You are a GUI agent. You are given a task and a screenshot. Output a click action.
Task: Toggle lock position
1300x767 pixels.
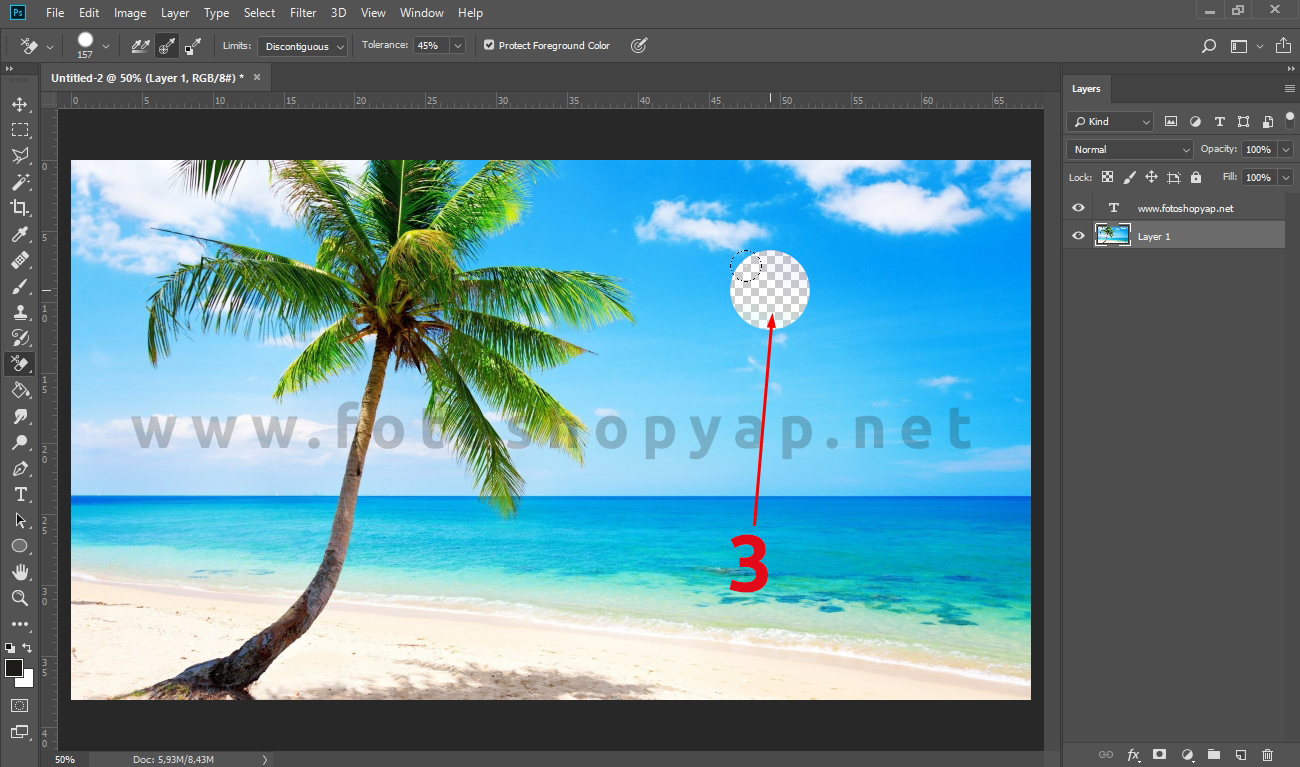pyautogui.click(x=1151, y=177)
